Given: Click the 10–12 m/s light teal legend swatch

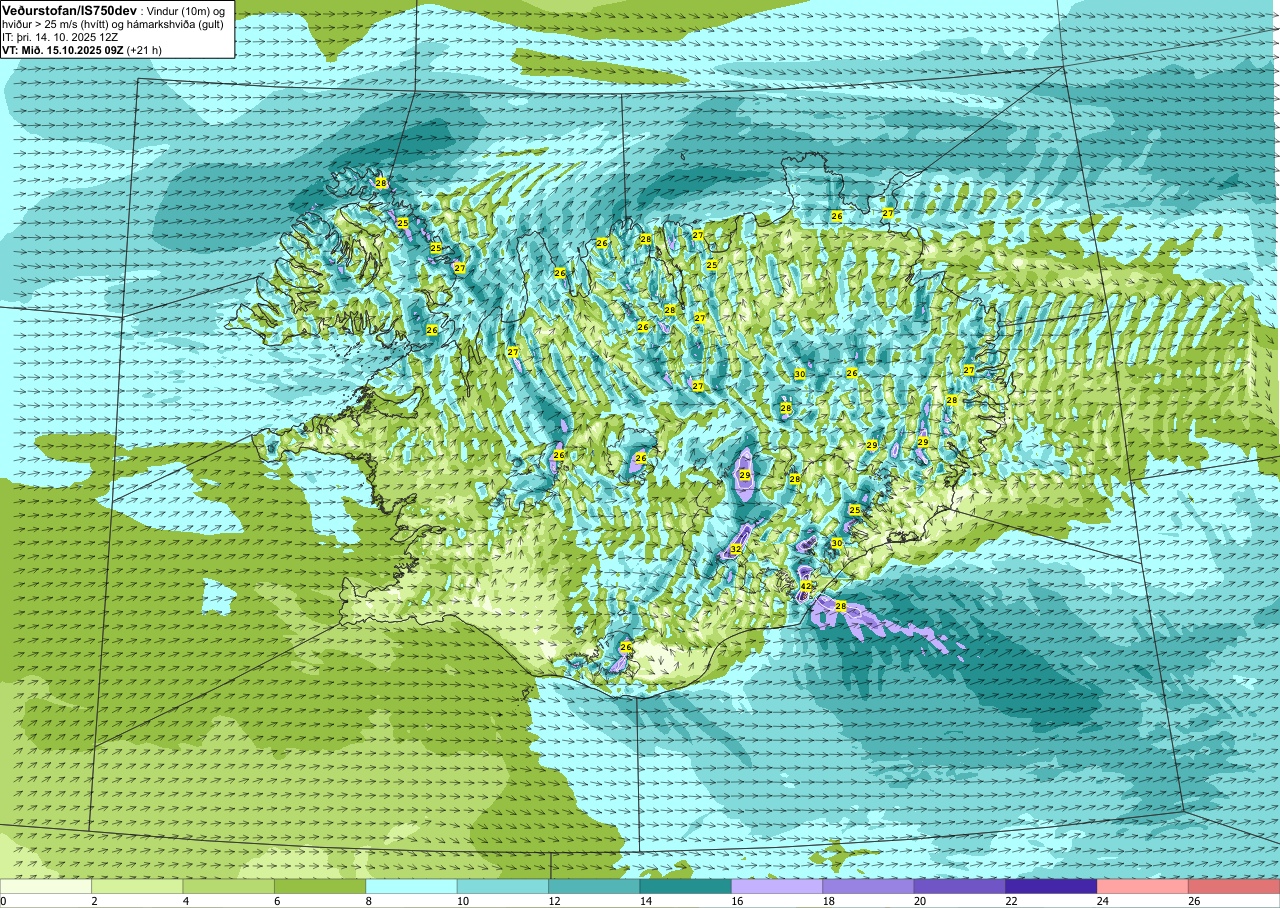Looking at the screenshot, I should pyautogui.click(x=503, y=887).
